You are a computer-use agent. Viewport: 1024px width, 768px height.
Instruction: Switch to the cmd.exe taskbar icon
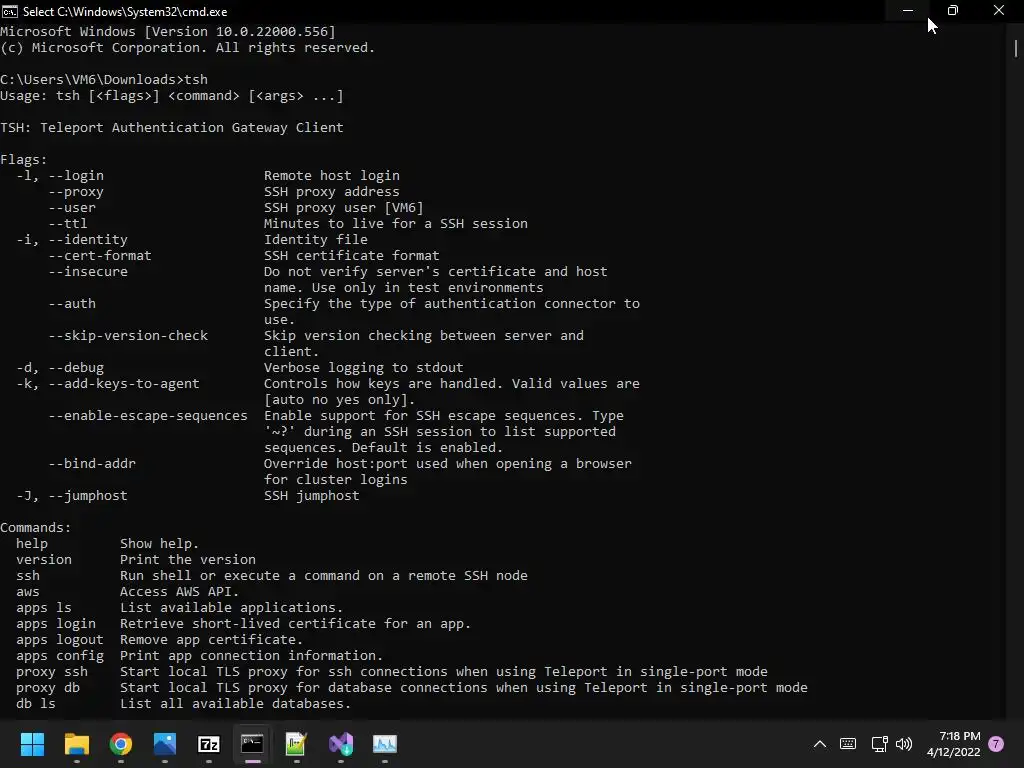click(252, 744)
